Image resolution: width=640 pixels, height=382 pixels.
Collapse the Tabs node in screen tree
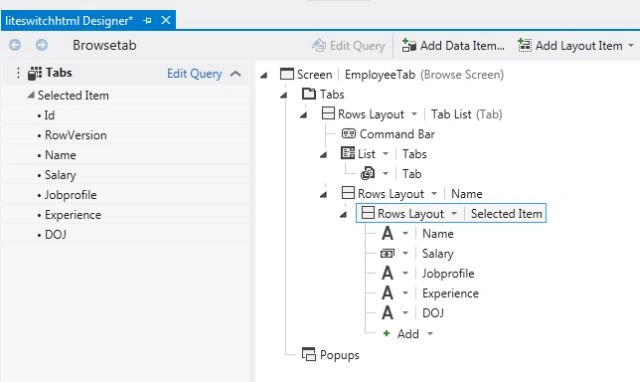(284, 95)
